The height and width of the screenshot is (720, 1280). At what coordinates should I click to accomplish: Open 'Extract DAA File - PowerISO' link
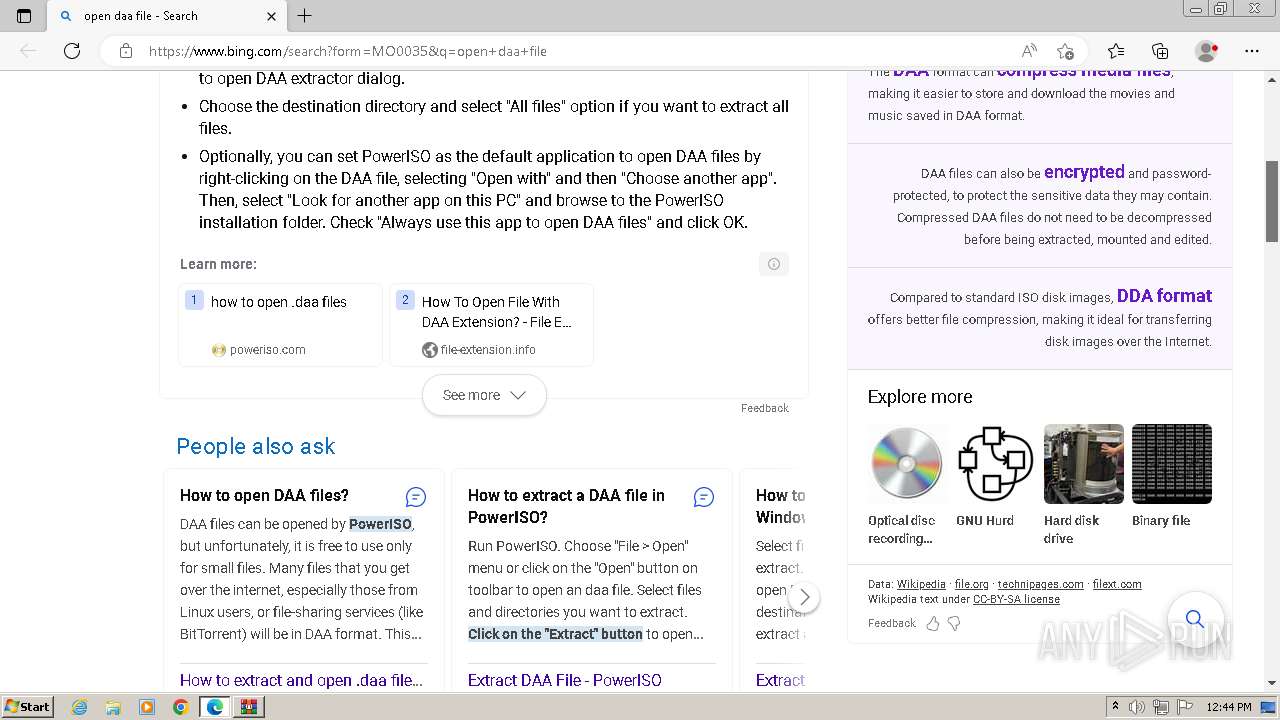[x=565, y=680]
